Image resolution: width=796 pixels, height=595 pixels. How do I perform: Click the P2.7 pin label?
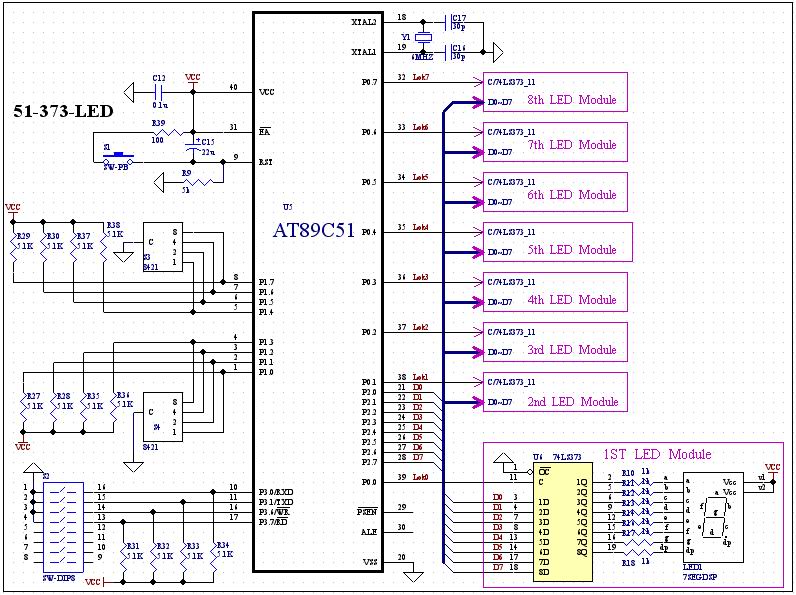(369, 462)
